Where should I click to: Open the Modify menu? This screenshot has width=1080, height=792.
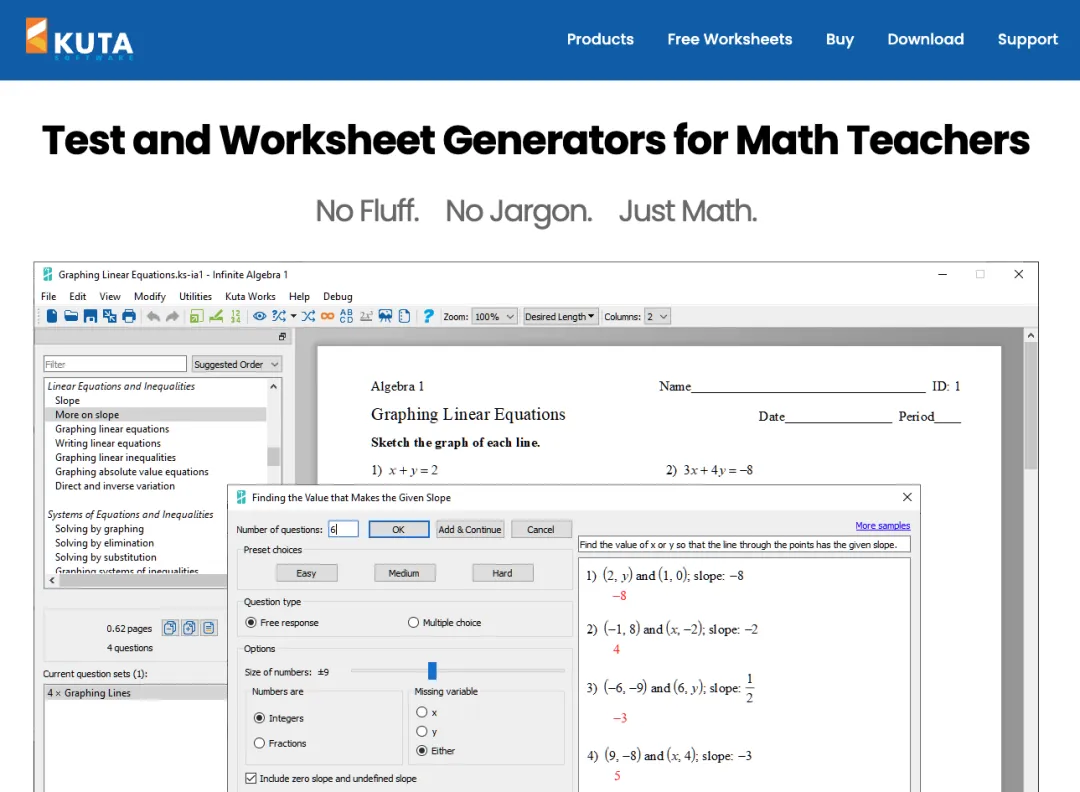[x=149, y=296]
